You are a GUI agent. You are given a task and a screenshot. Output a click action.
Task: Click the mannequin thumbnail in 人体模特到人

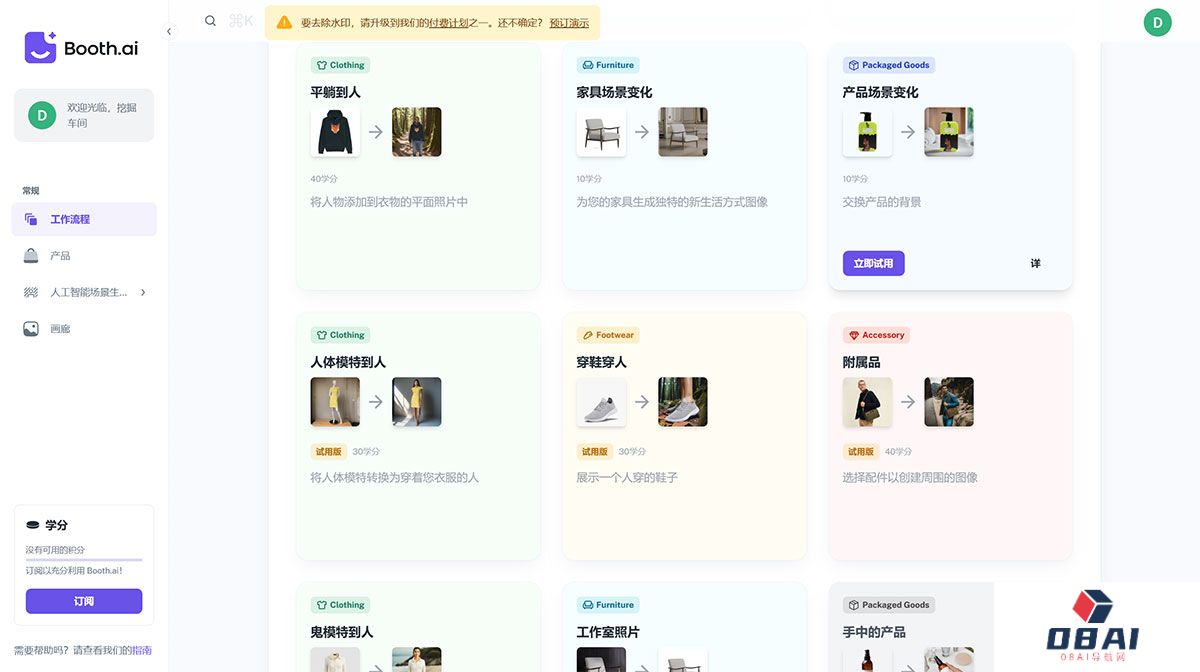[x=335, y=402]
